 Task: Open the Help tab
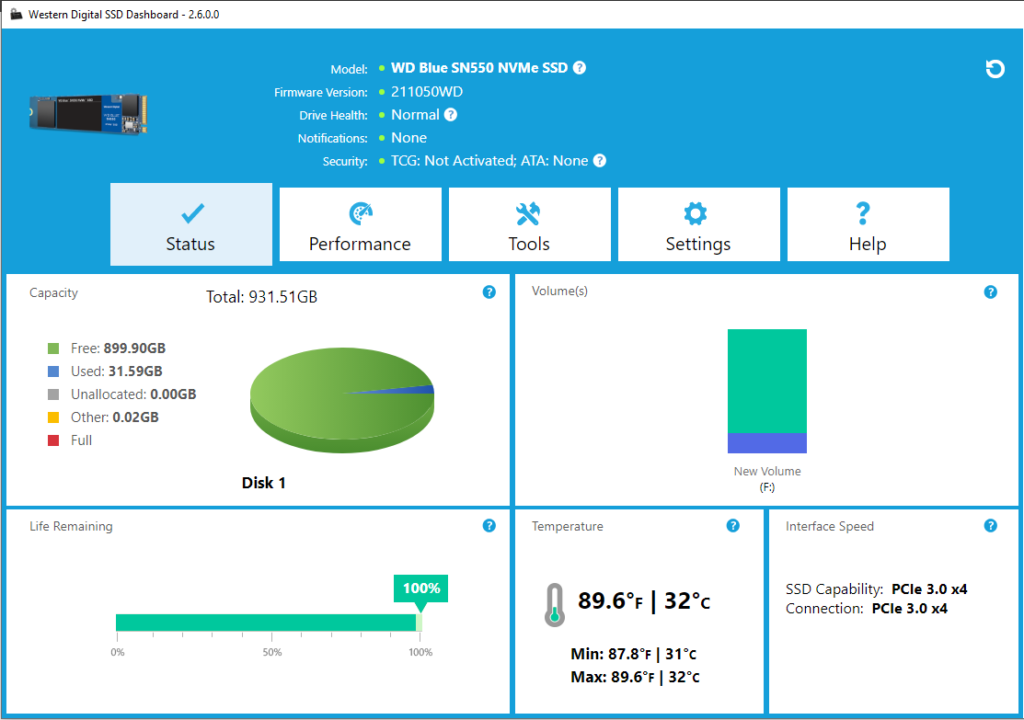click(868, 224)
